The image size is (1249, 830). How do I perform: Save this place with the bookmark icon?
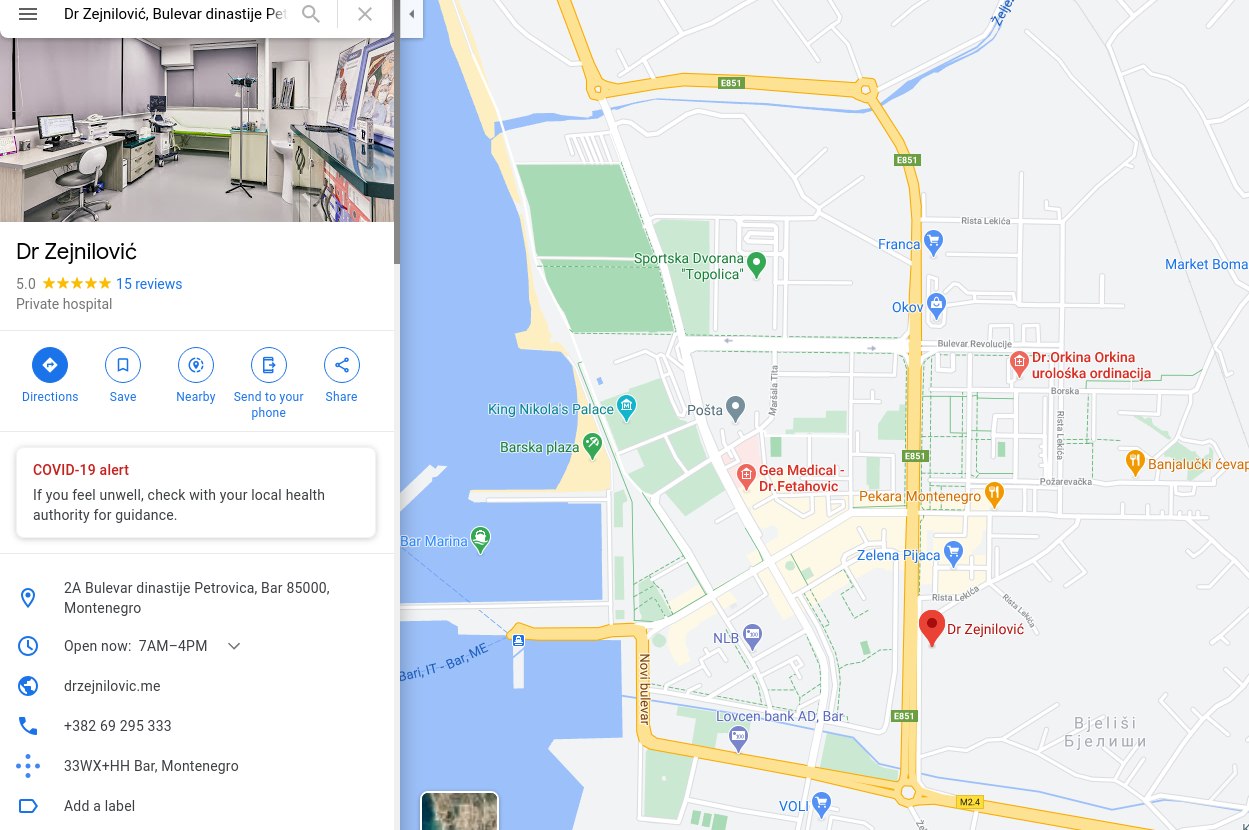(x=123, y=365)
